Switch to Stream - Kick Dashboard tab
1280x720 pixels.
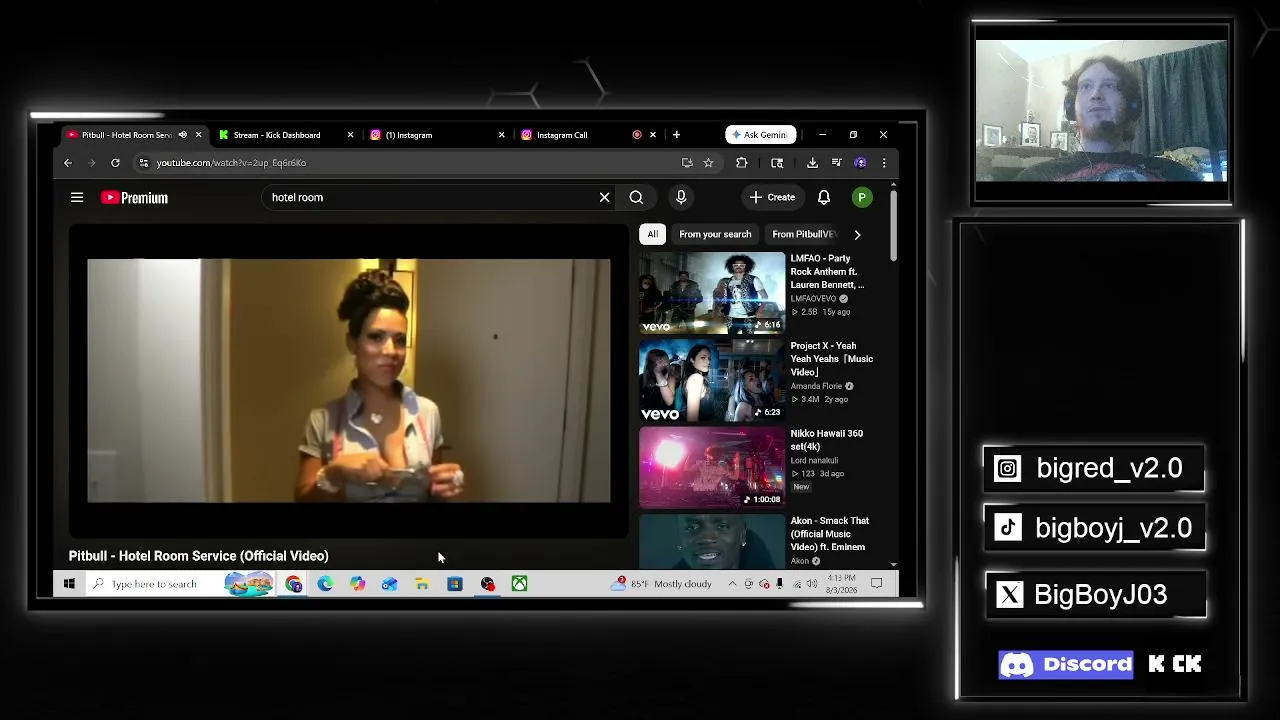[277, 135]
